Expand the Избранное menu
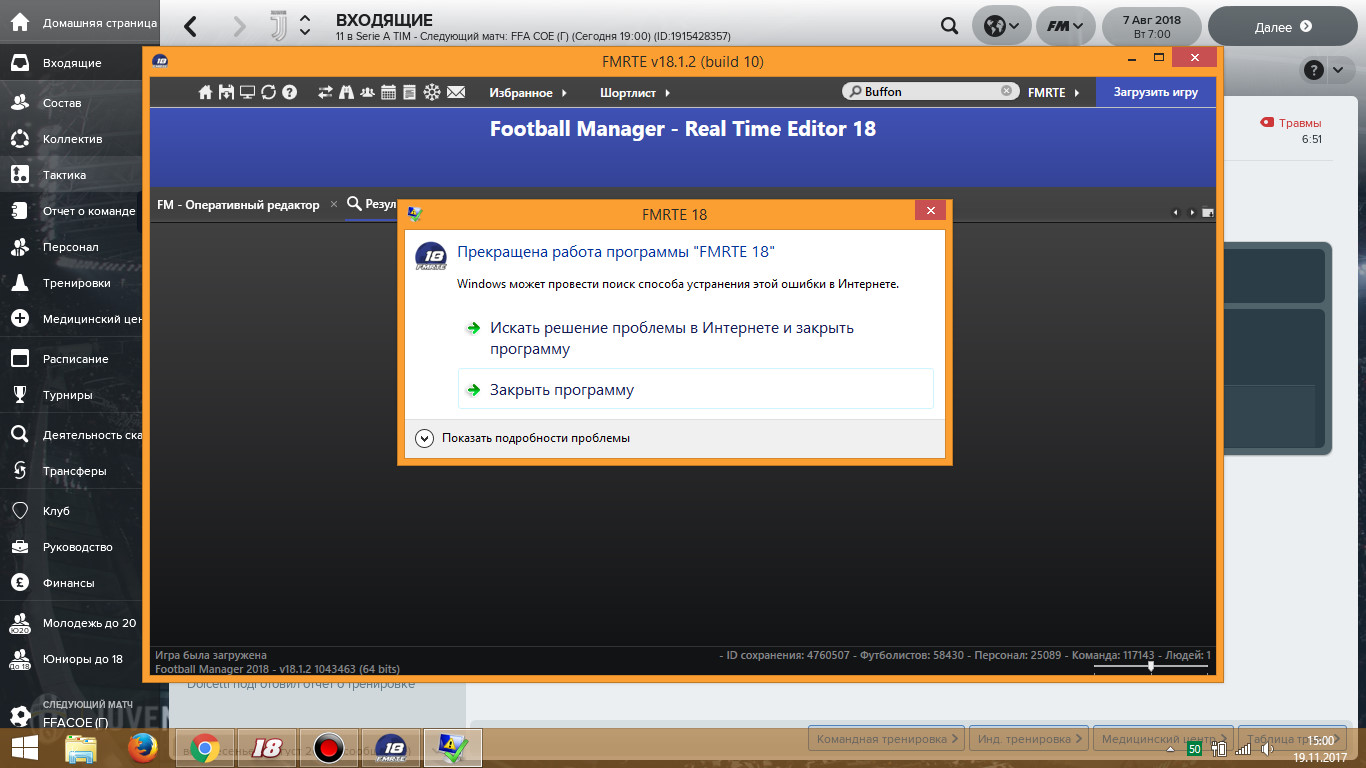 coord(528,92)
